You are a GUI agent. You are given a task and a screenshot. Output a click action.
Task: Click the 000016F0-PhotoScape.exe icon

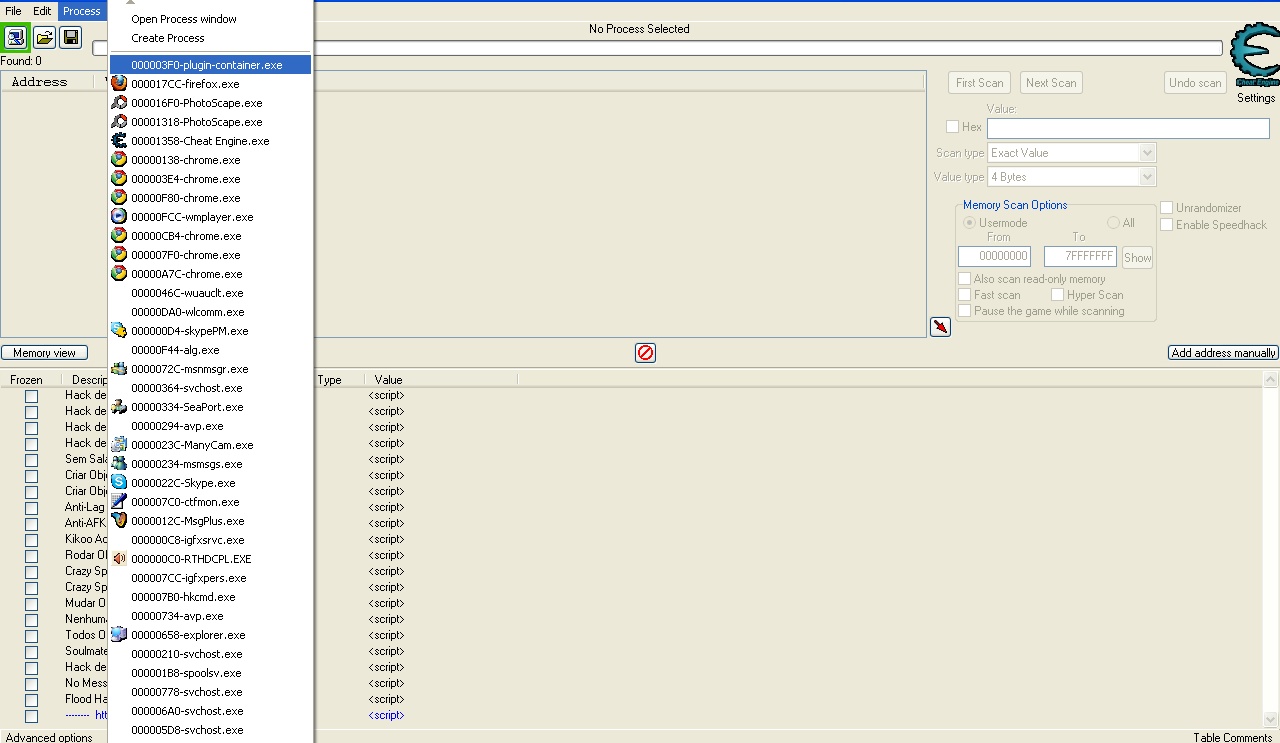pyautogui.click(x=119, y=103)
